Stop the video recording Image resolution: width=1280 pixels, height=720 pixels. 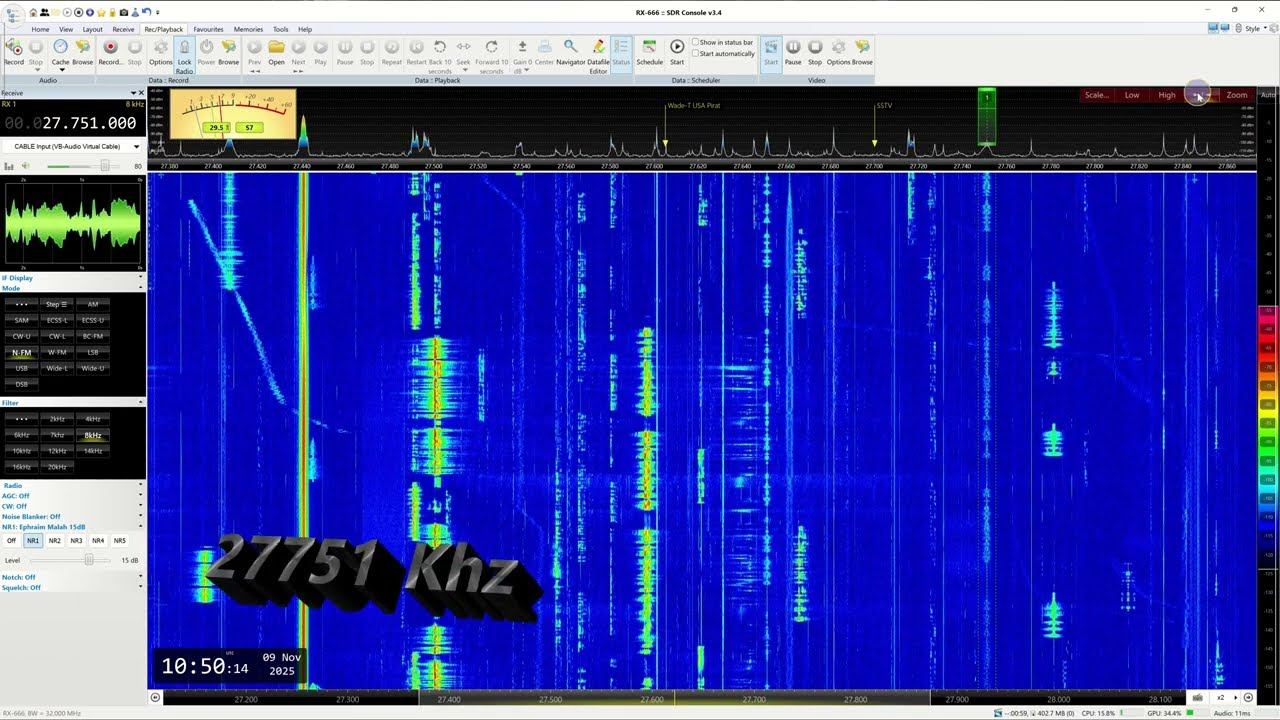[815, 52]
